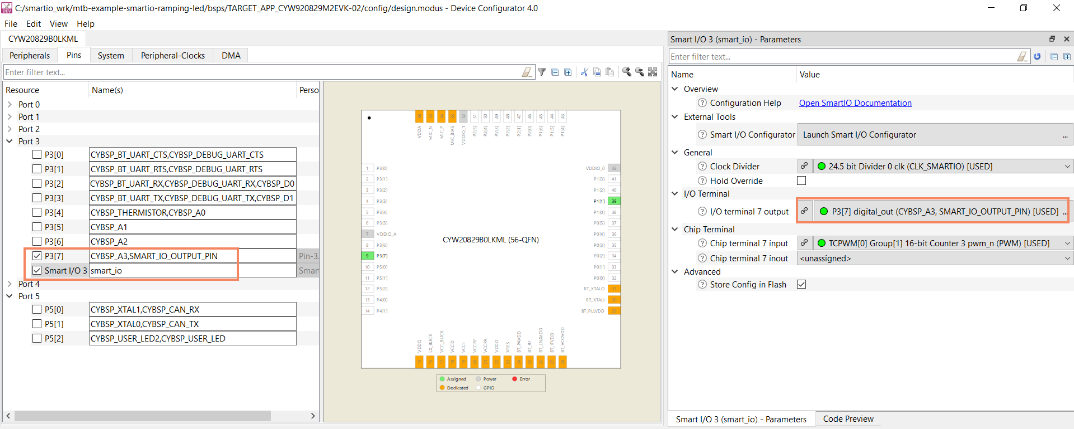Enable the P5[2] pin checkbox
The image size is (1074, 429).
(x=36, y=339)
